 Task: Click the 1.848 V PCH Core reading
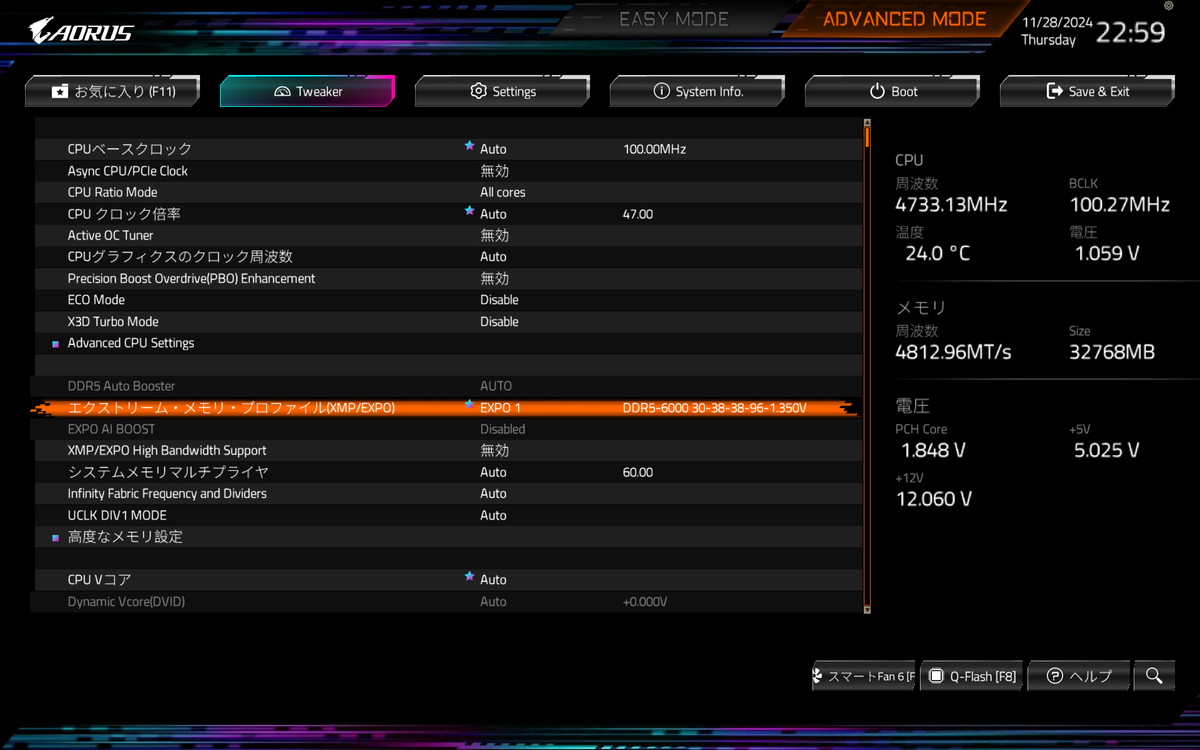click(x=933, y=450)
